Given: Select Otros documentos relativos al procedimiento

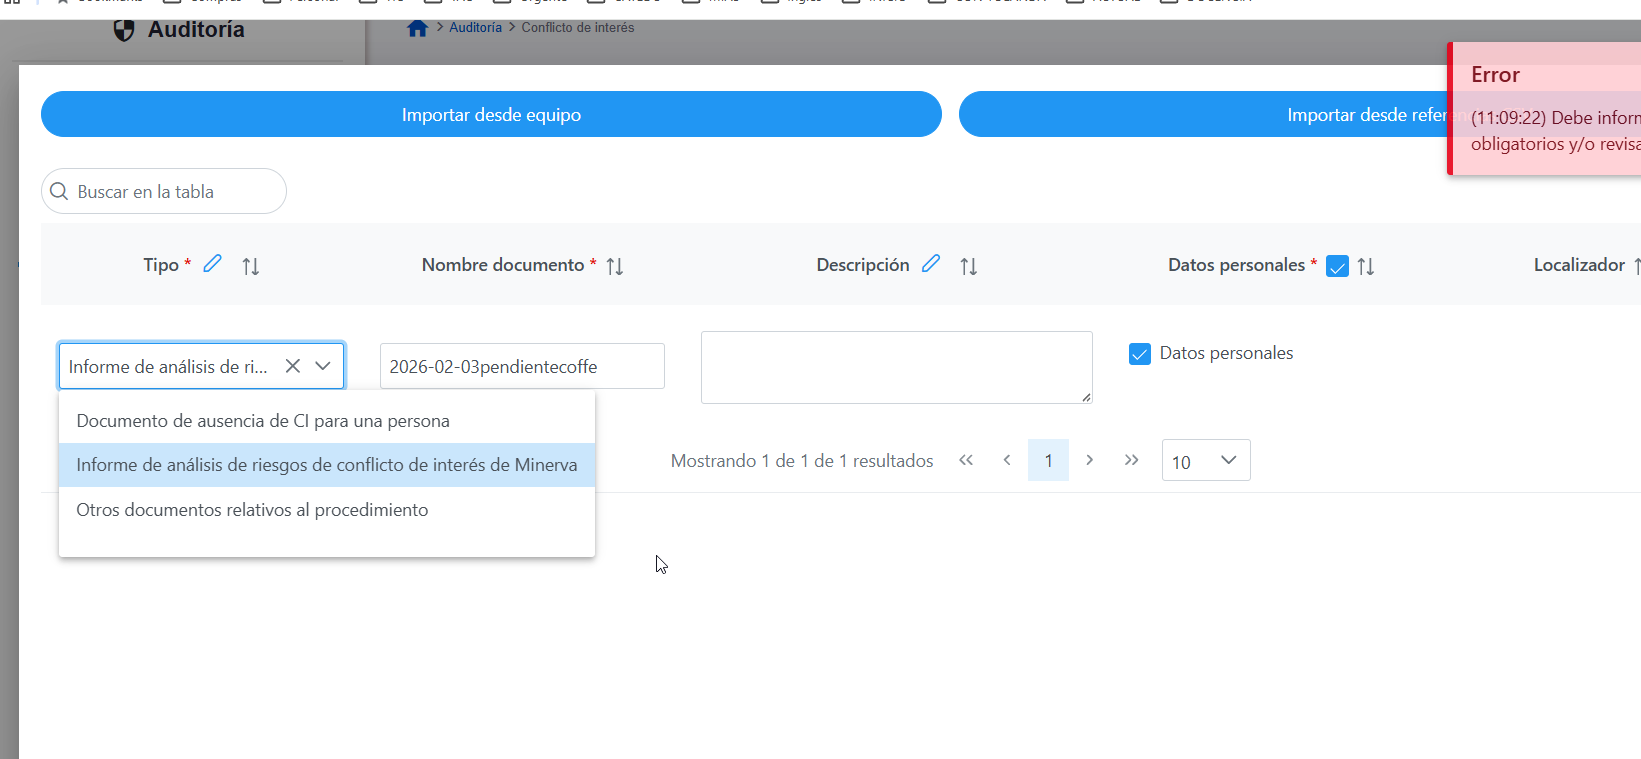Looking at the screenshot, I should point(327,510).
